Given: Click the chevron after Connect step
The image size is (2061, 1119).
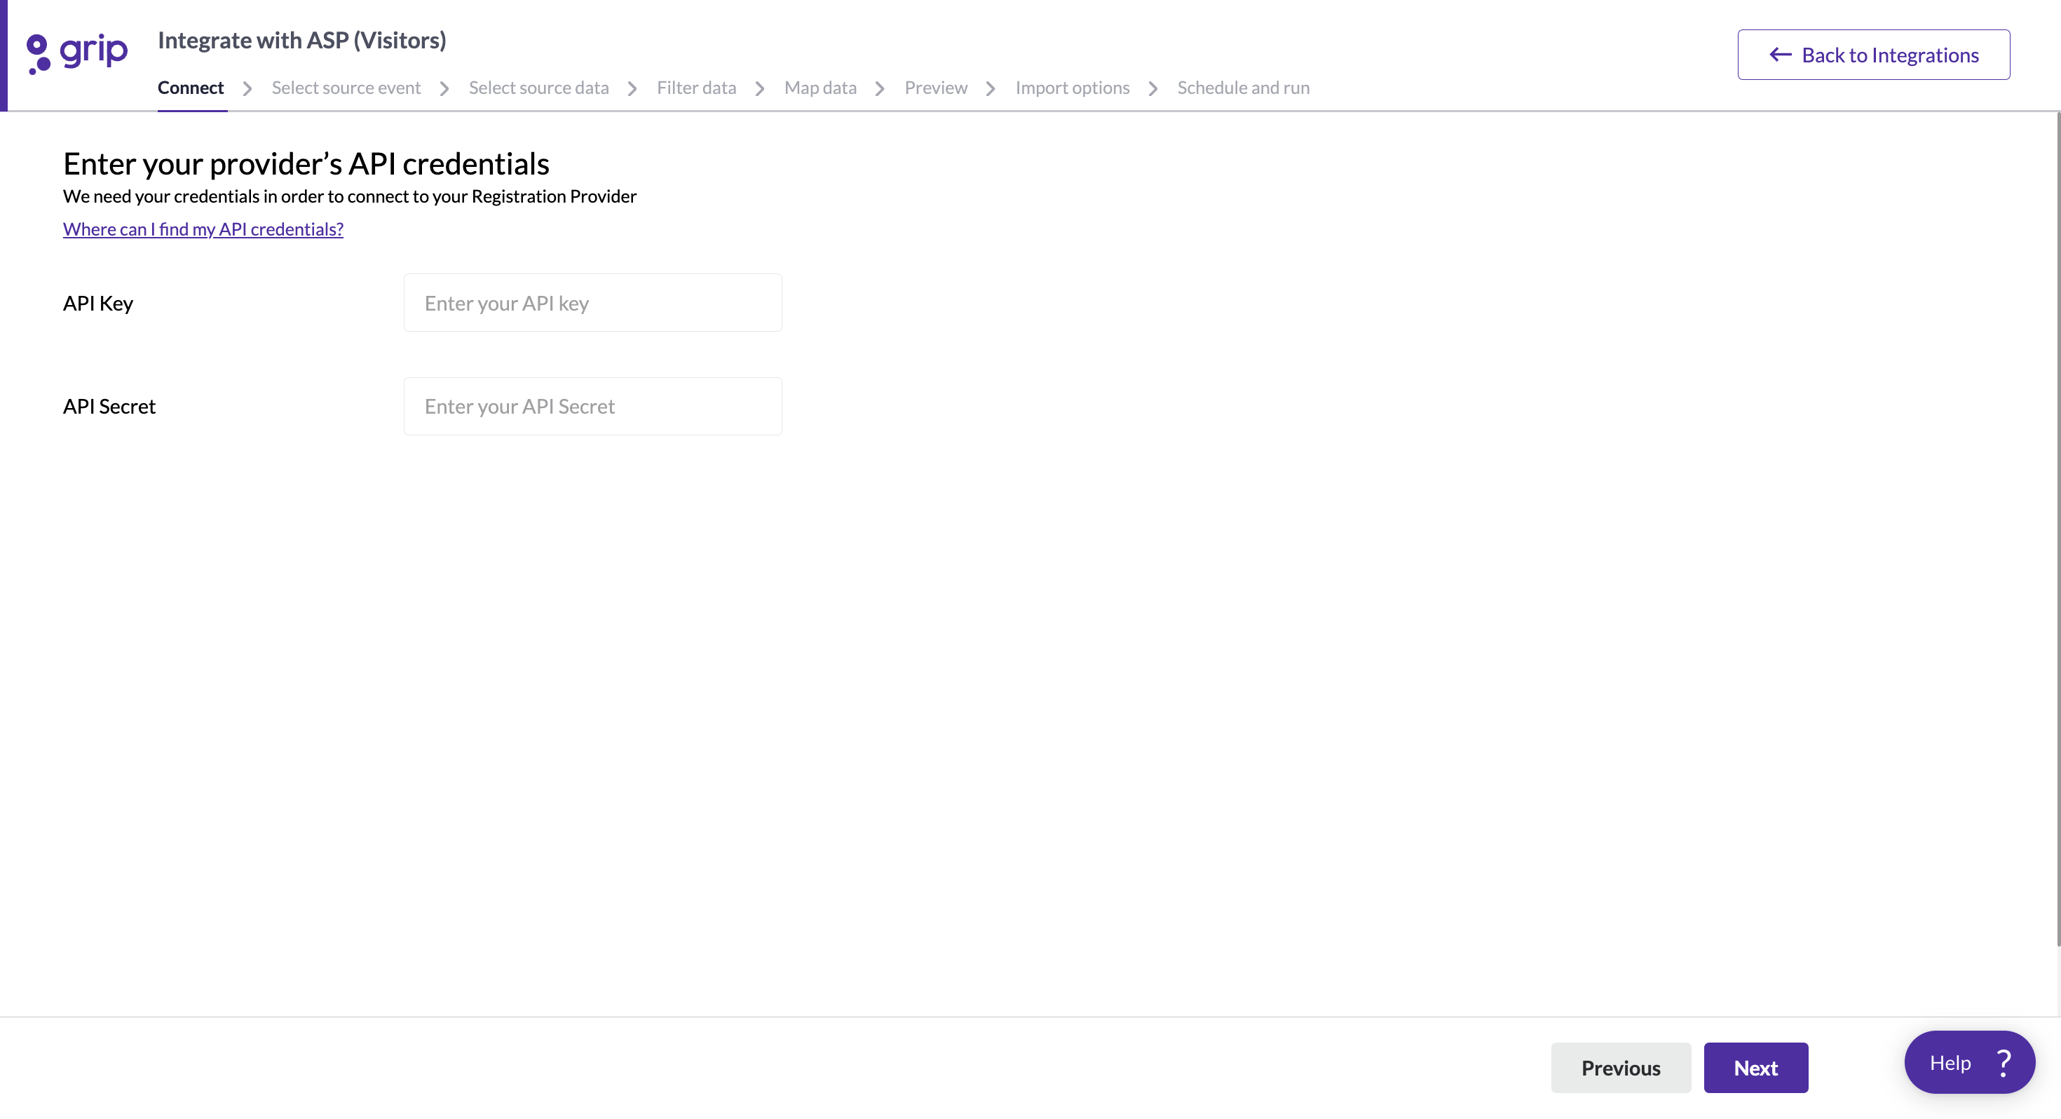Looking at the screenshot, I should [x=247, y=88].
